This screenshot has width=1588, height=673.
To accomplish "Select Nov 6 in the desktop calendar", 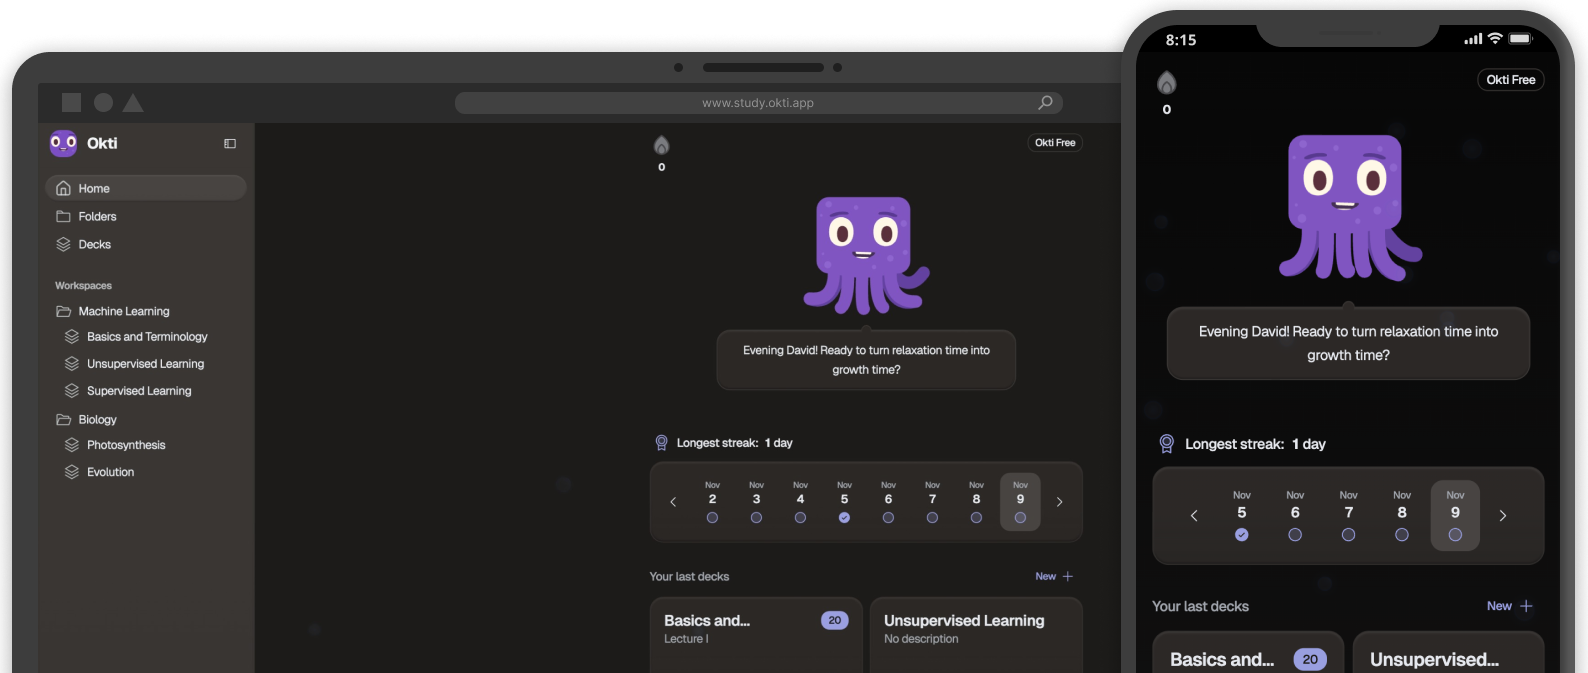I will point(888,502).
